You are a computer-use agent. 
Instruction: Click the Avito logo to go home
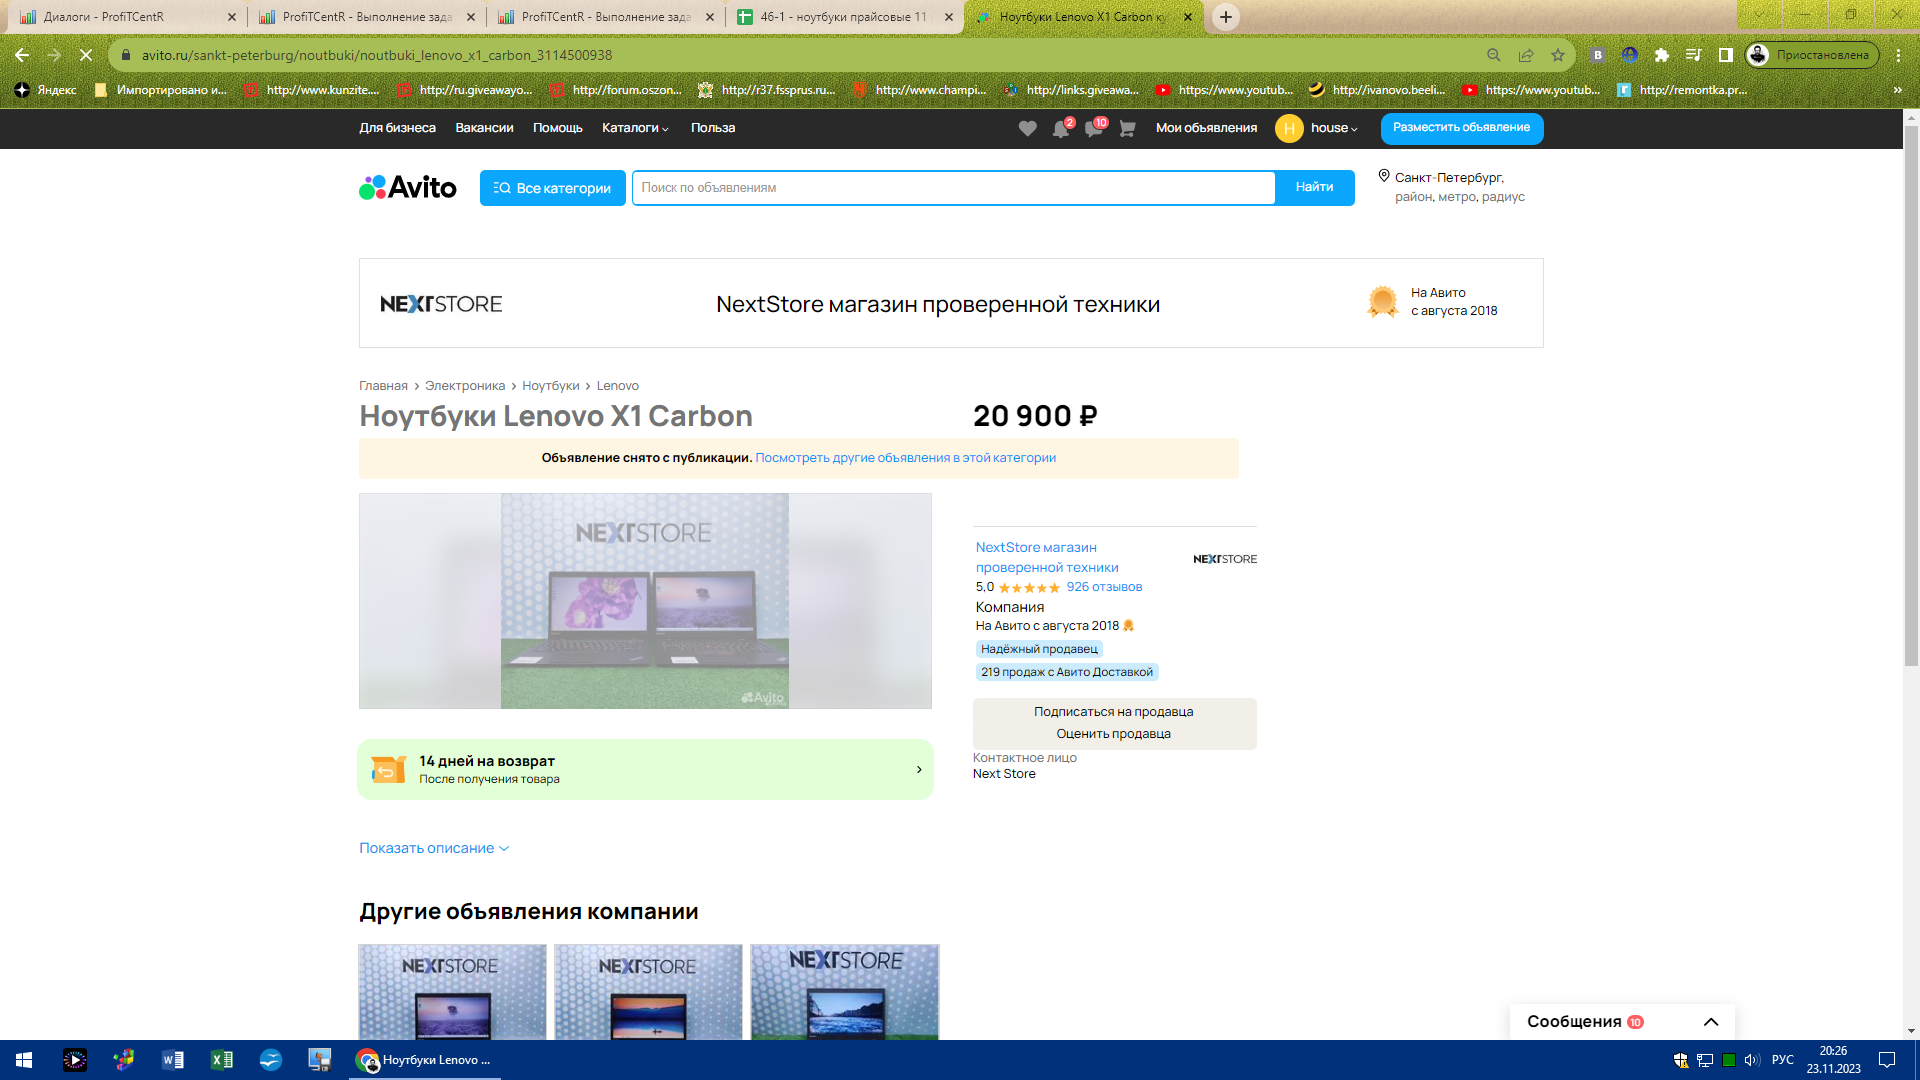click(406, 187)
